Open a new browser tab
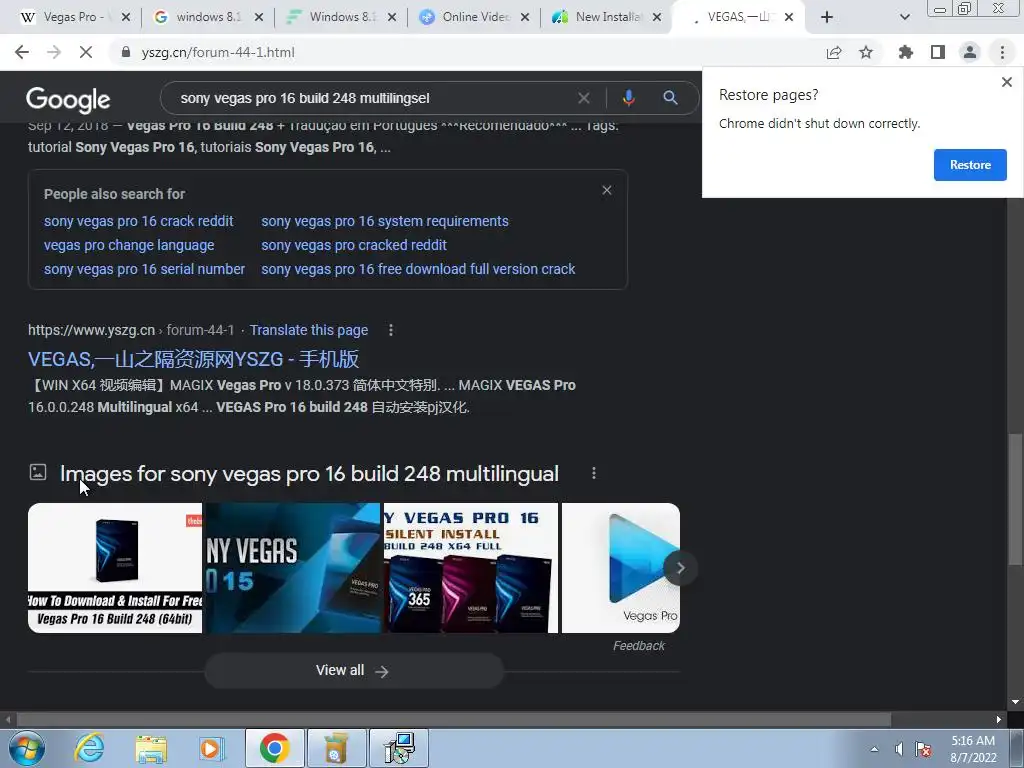Screen dimensions: 1024x768 (x=827, y=17)
